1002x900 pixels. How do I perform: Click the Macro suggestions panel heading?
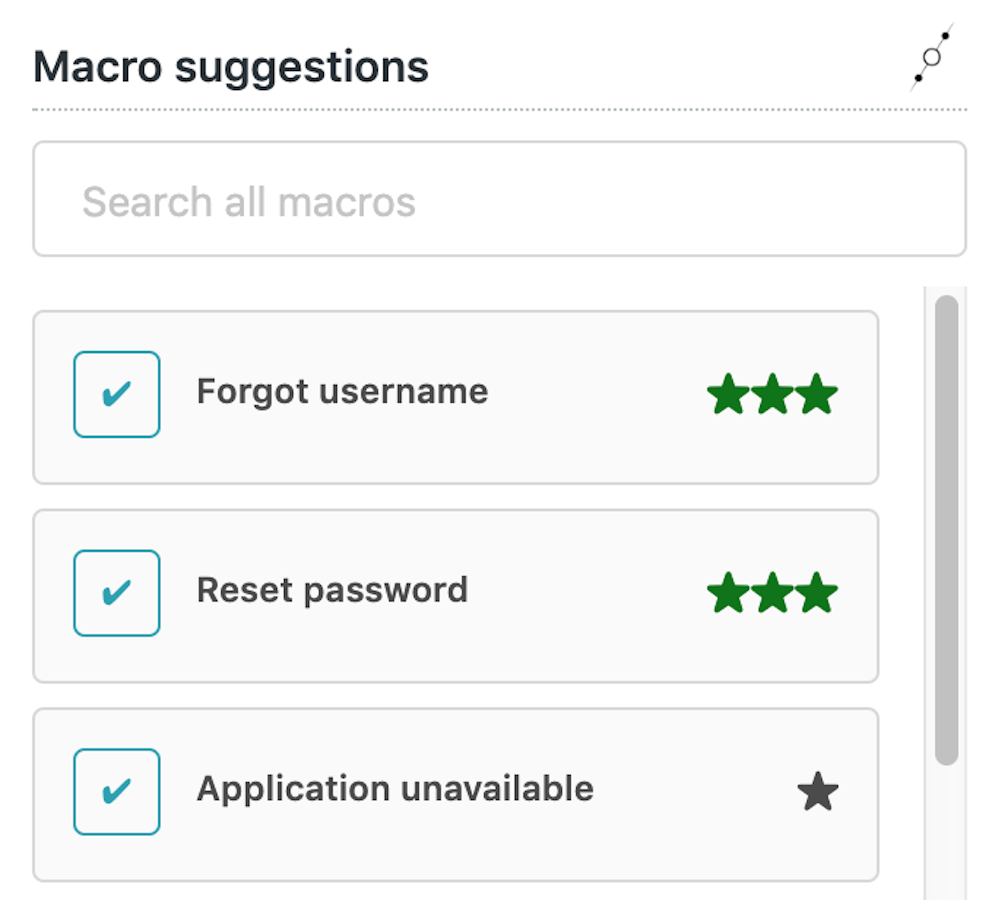(x=232, y=66)
